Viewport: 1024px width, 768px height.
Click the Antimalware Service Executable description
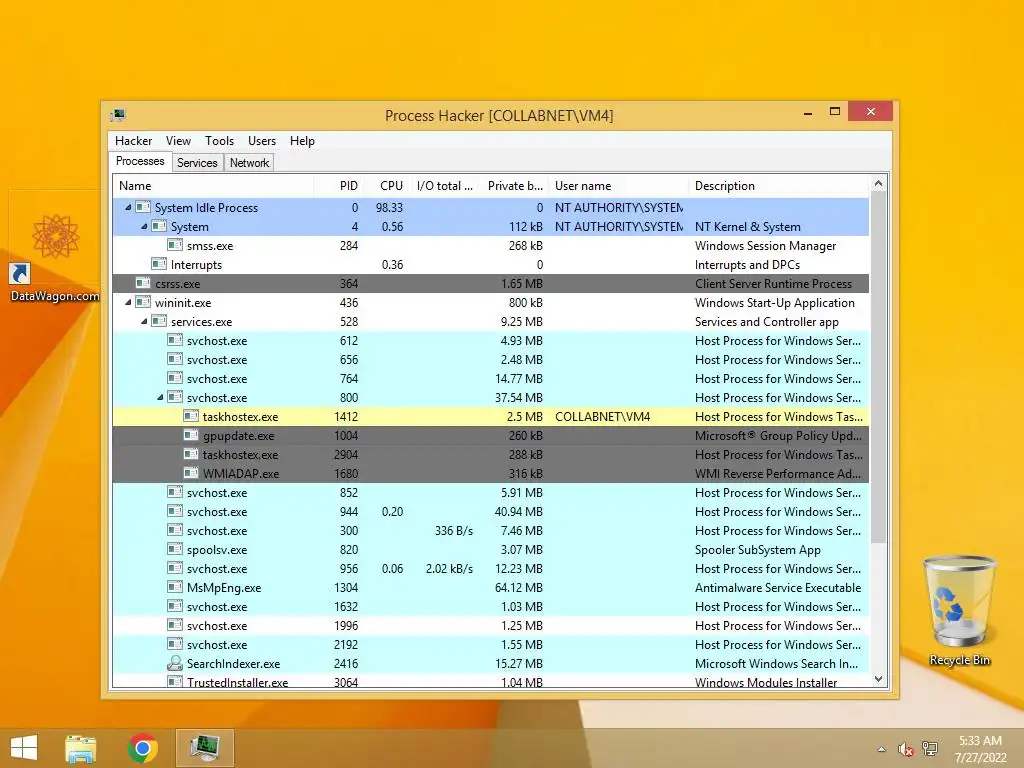[x=778, y=588]
